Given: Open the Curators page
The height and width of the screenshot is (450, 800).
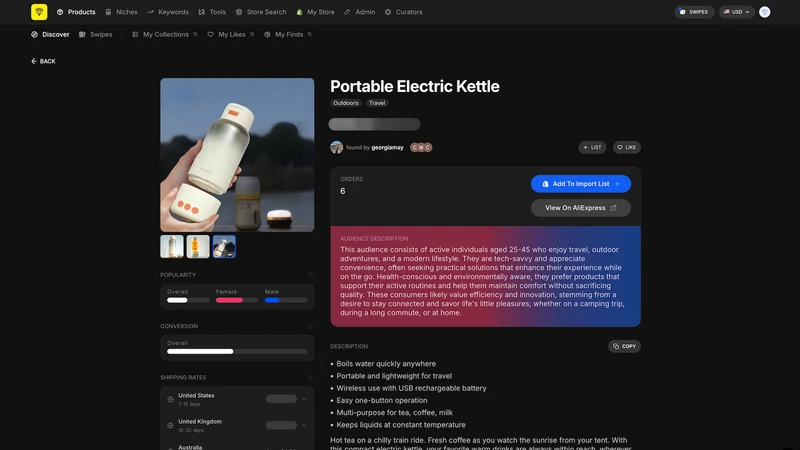Looking at the screenshot, I should (x=404, y=12).
